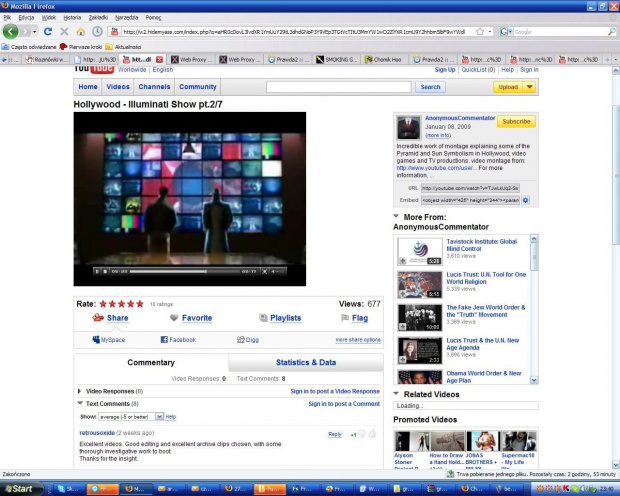Click 'more share options' link
This screenshot has height=496, width=620.
pyautogui.click(x=358, y=340)
